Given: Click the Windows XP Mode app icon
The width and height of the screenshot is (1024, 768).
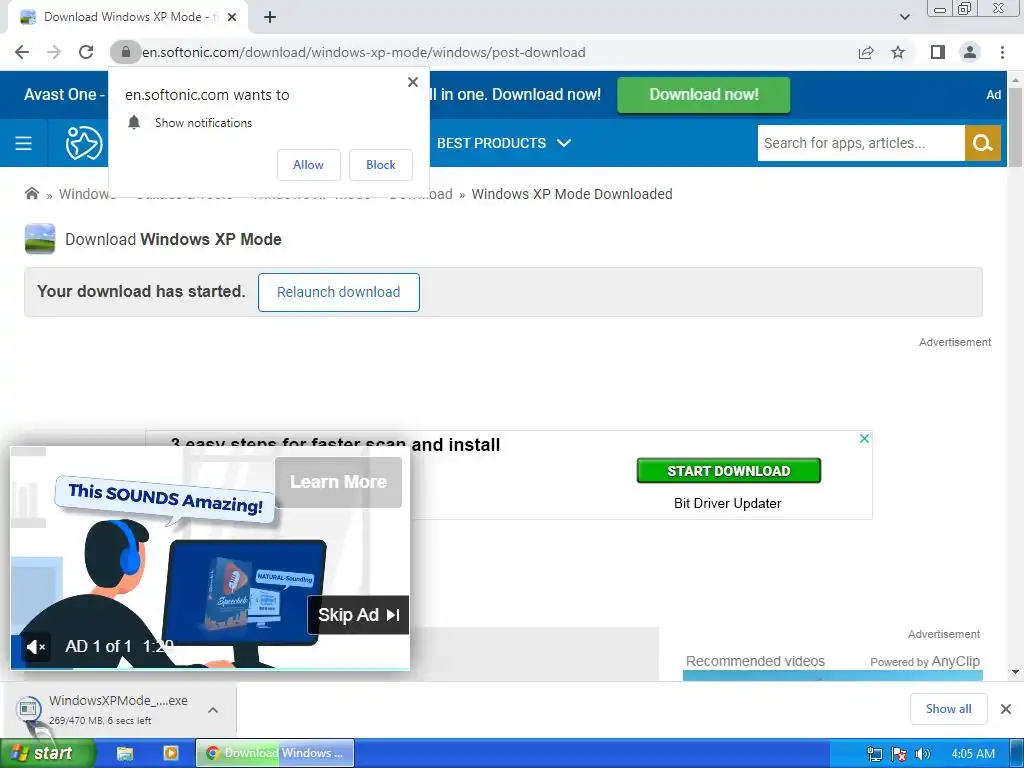Looking at the screenshot, I should click(x=40, y=239).
